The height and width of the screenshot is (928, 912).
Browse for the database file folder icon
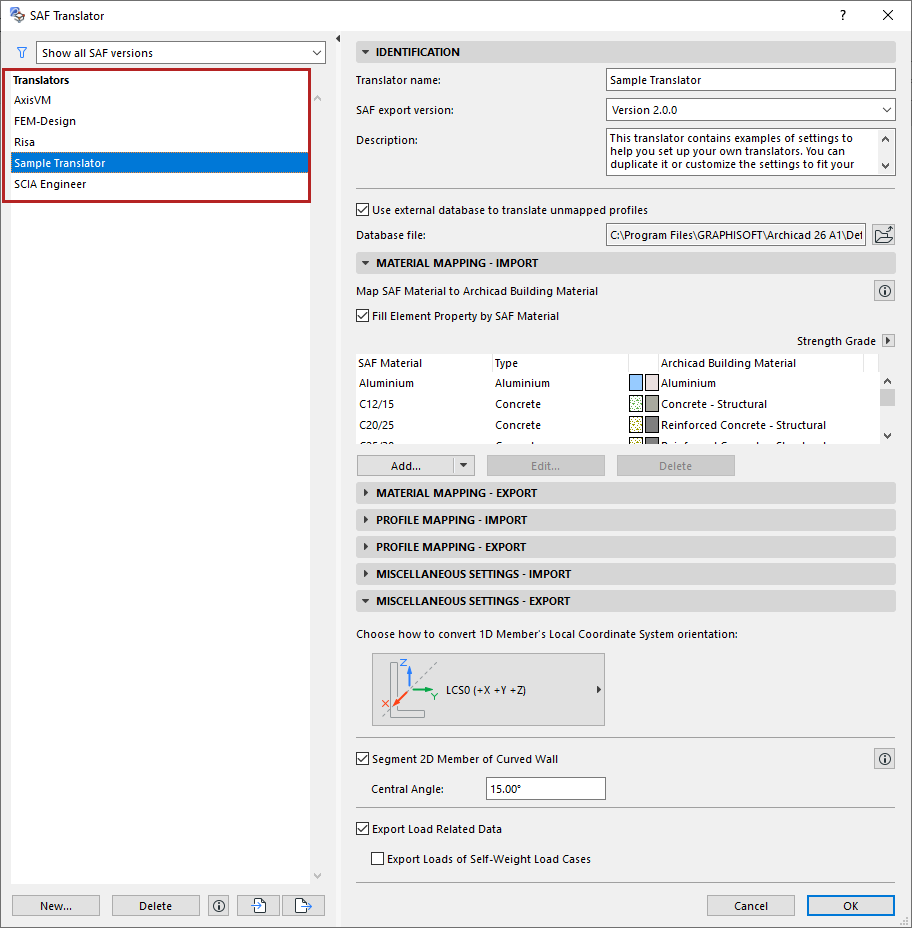click(x=884, y=235)
